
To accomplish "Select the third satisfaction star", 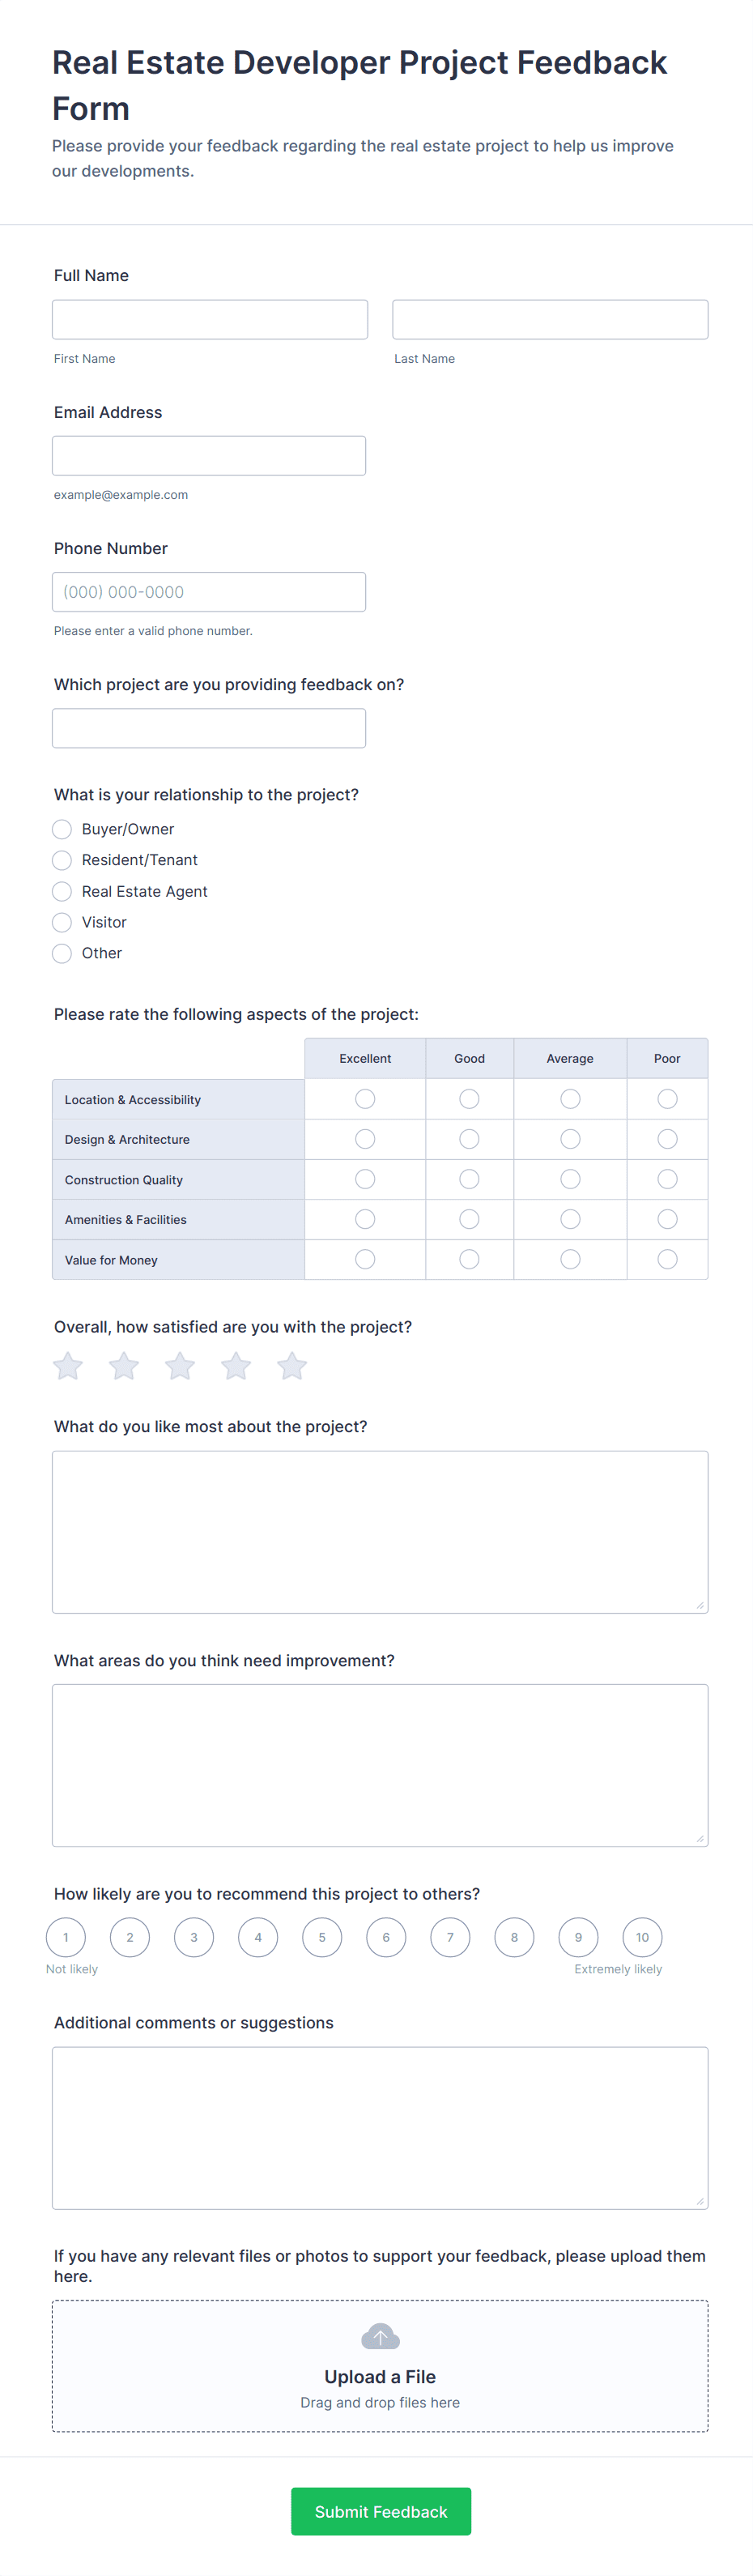I will 180,1366.
